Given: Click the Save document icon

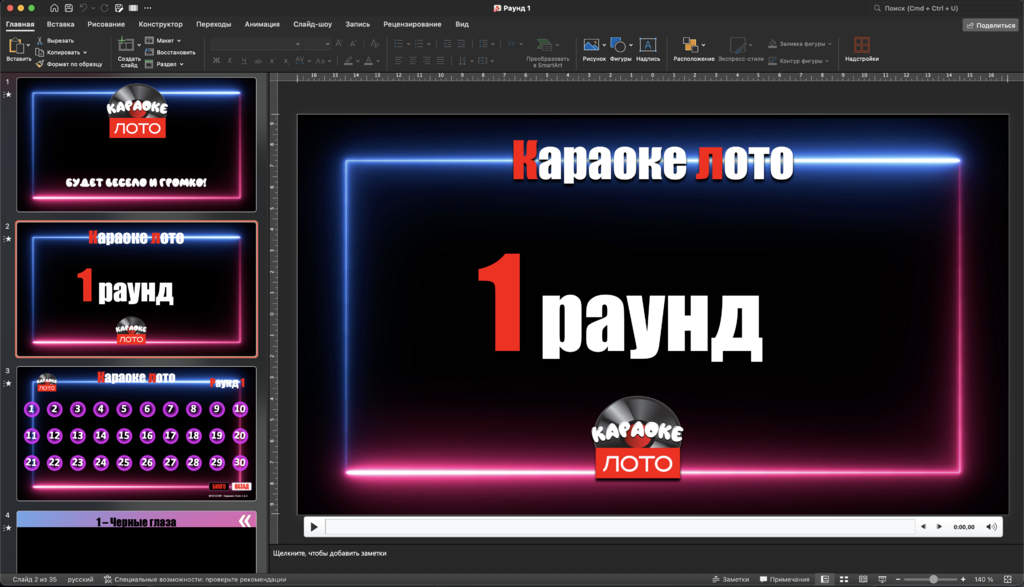Looking at the screenshot, I should [x=69, y=8].
